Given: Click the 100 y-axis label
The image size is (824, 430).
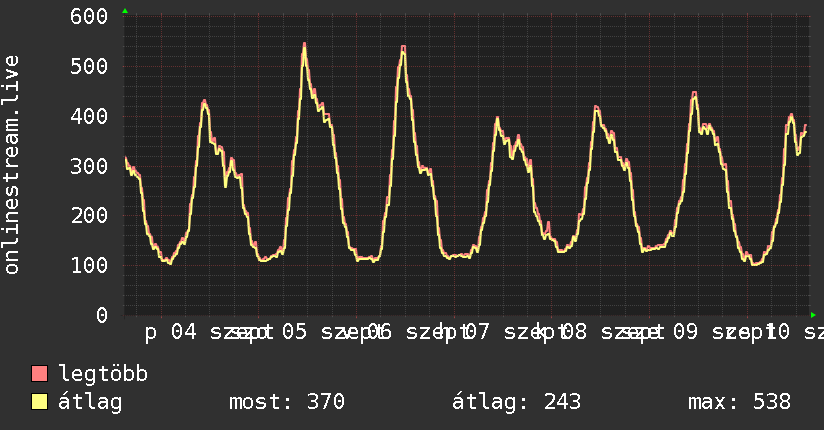Looking at the screenshot, I should pyautogui.click(x=89, y=265).
